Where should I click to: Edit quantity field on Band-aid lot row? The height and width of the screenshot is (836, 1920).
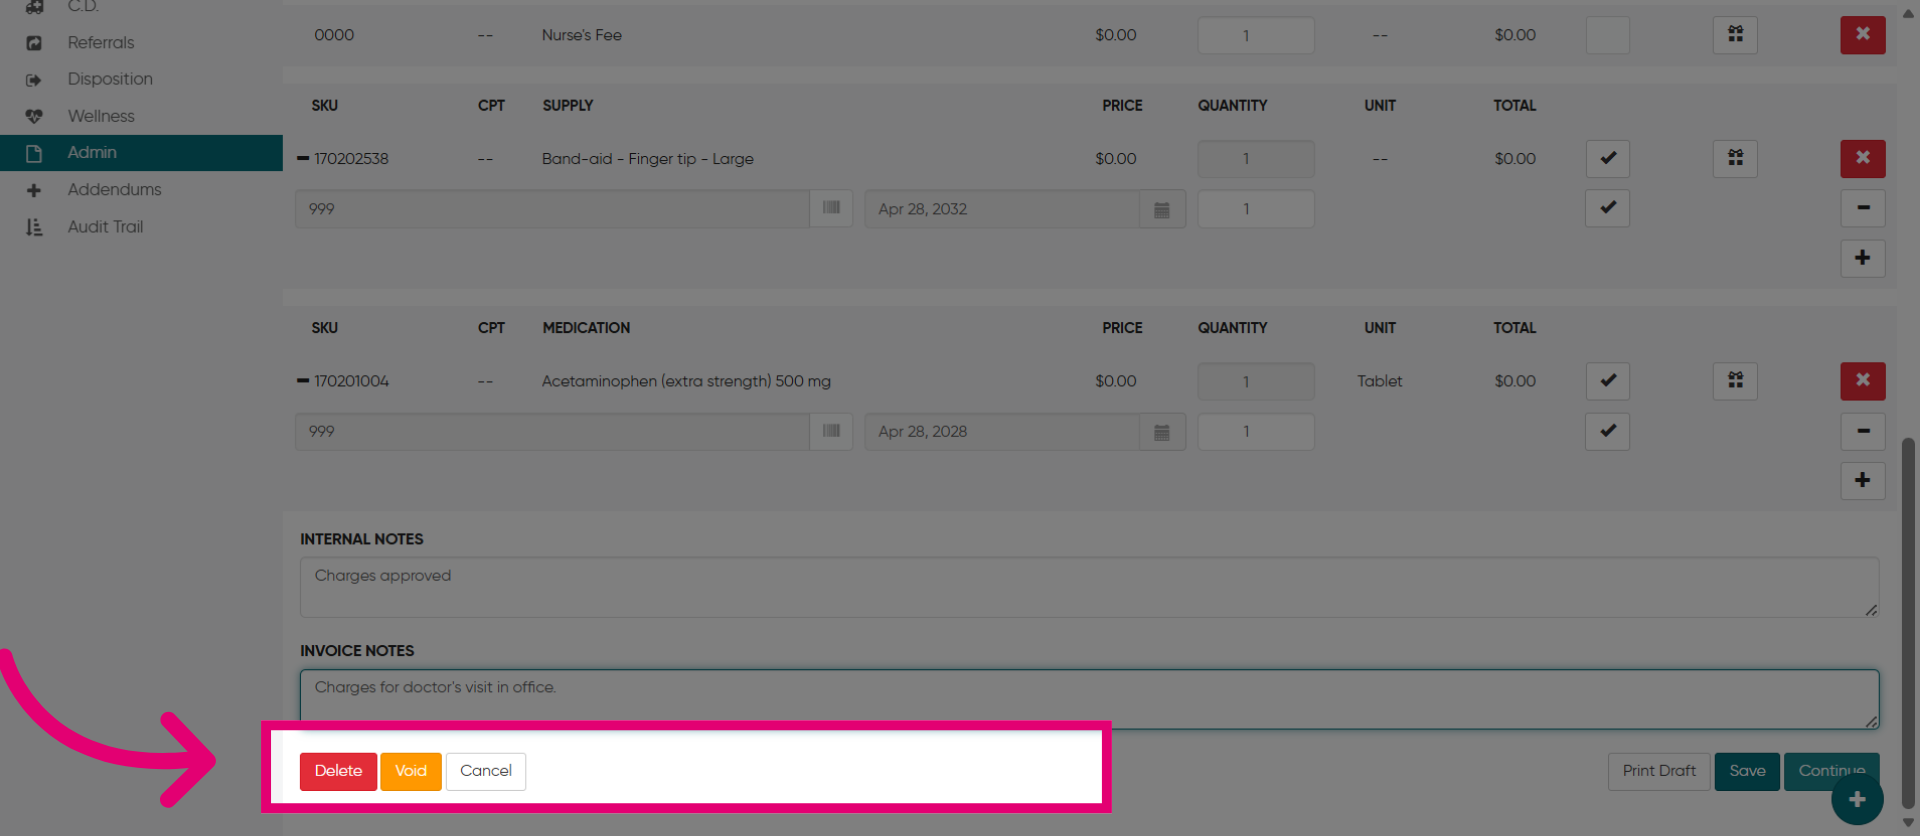pyautogui.click(x=1255, y=209)
